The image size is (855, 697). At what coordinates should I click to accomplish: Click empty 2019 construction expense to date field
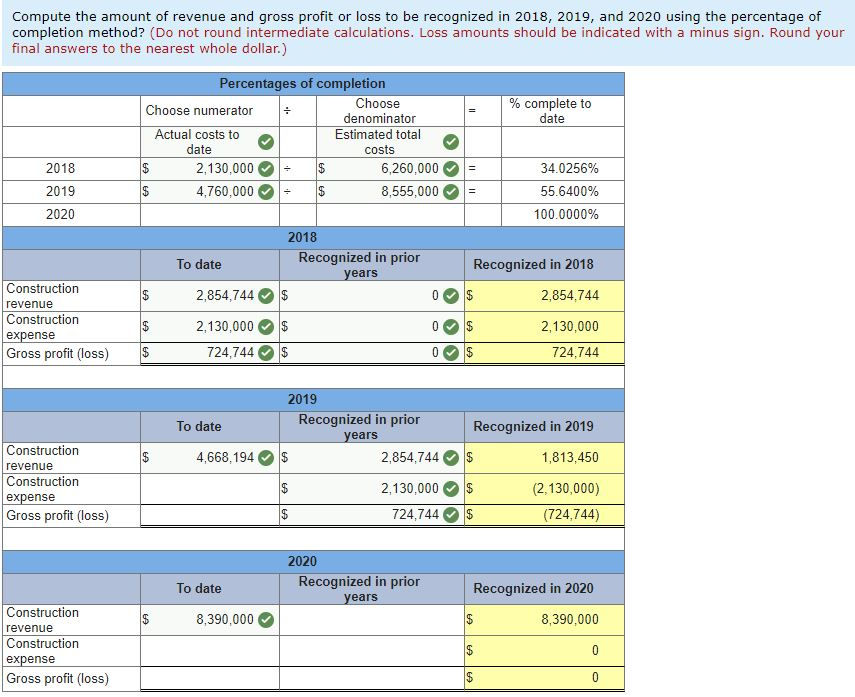210,489
